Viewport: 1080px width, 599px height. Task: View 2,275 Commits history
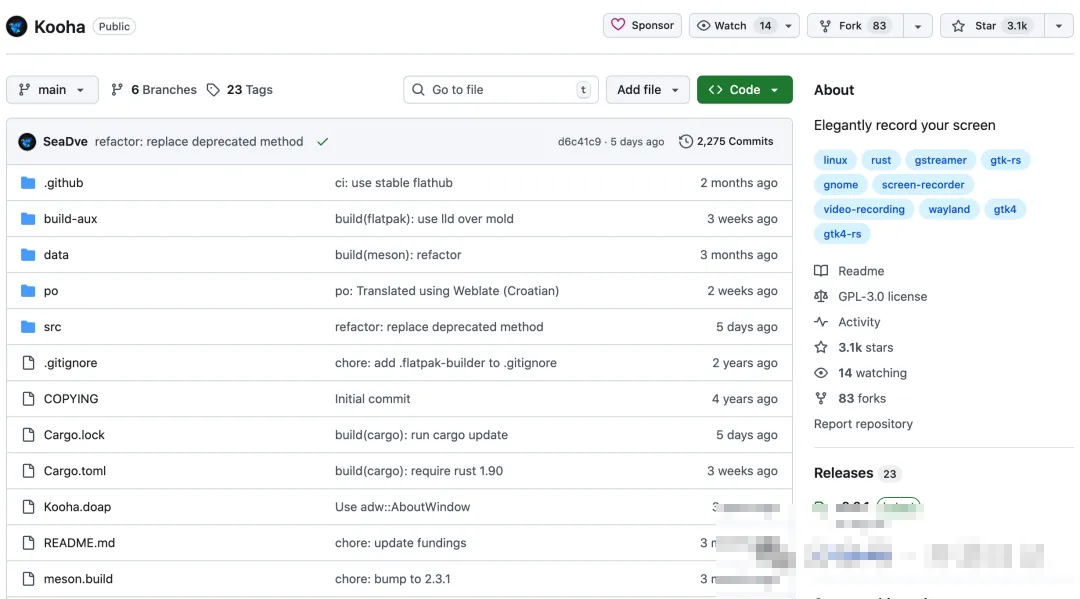click(726, 141)
